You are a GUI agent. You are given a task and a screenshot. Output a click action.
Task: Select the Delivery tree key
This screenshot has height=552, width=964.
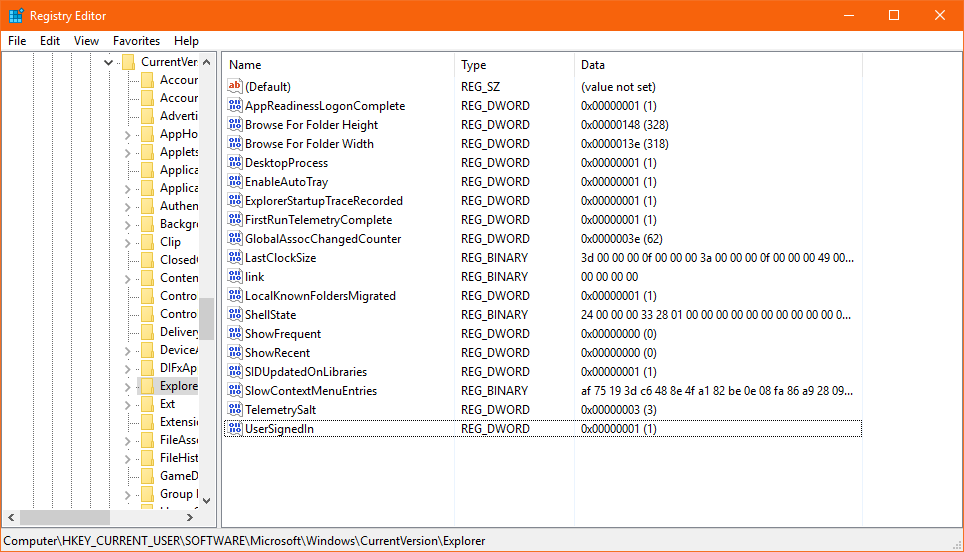[x=179, y=332]
